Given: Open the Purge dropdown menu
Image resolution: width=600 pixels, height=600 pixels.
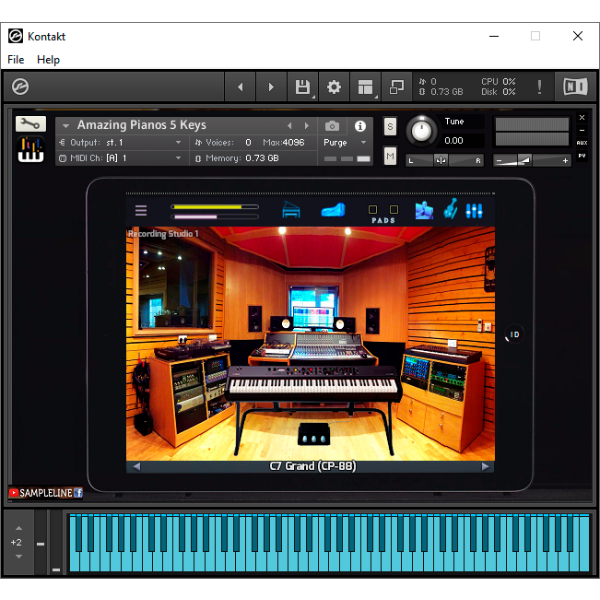Looking at the screenshot, I should click(x=344, y=142).
